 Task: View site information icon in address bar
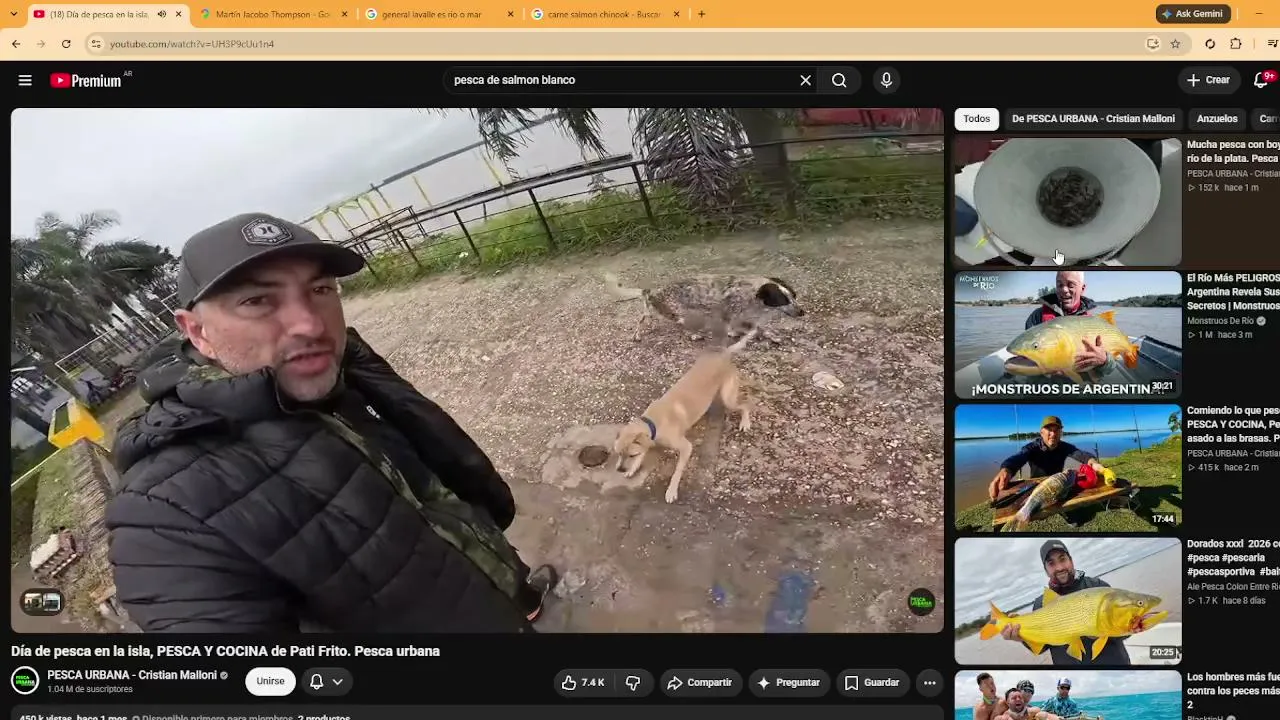[x=96, y=44]
